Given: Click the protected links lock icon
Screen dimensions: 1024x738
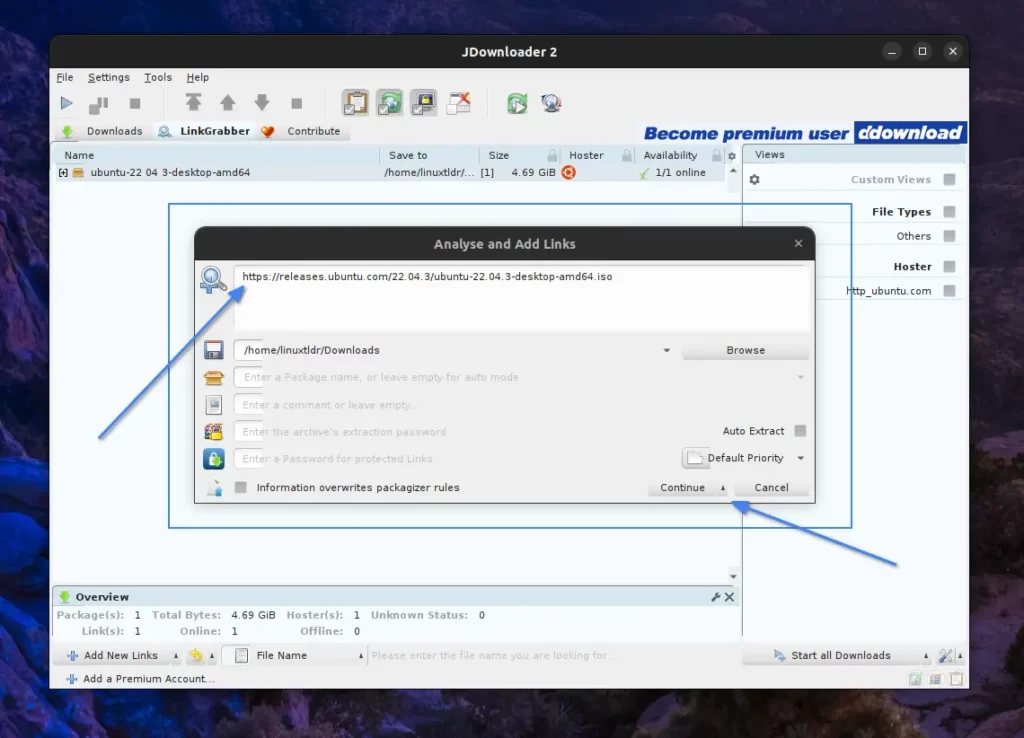Looking at the screenshot, I should (x=214, y=459).
